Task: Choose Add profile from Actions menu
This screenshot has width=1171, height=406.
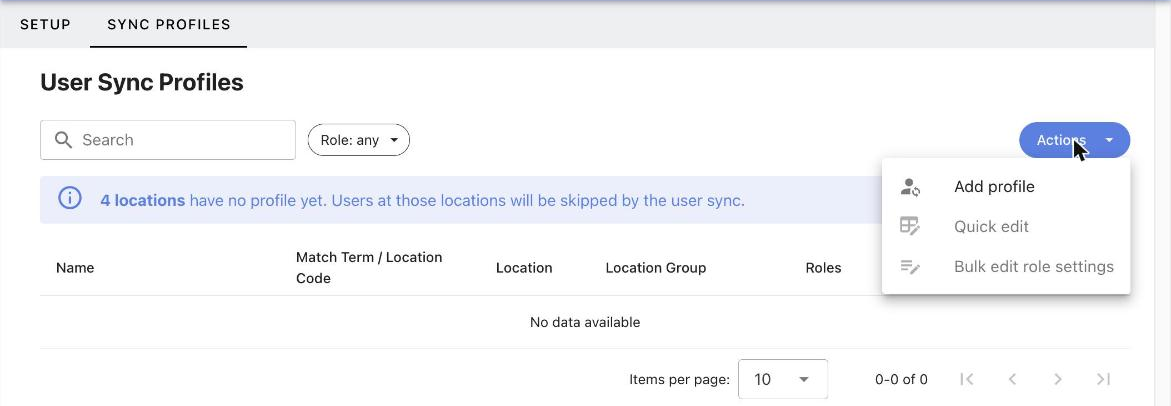Action: (x=1006, y=187)
